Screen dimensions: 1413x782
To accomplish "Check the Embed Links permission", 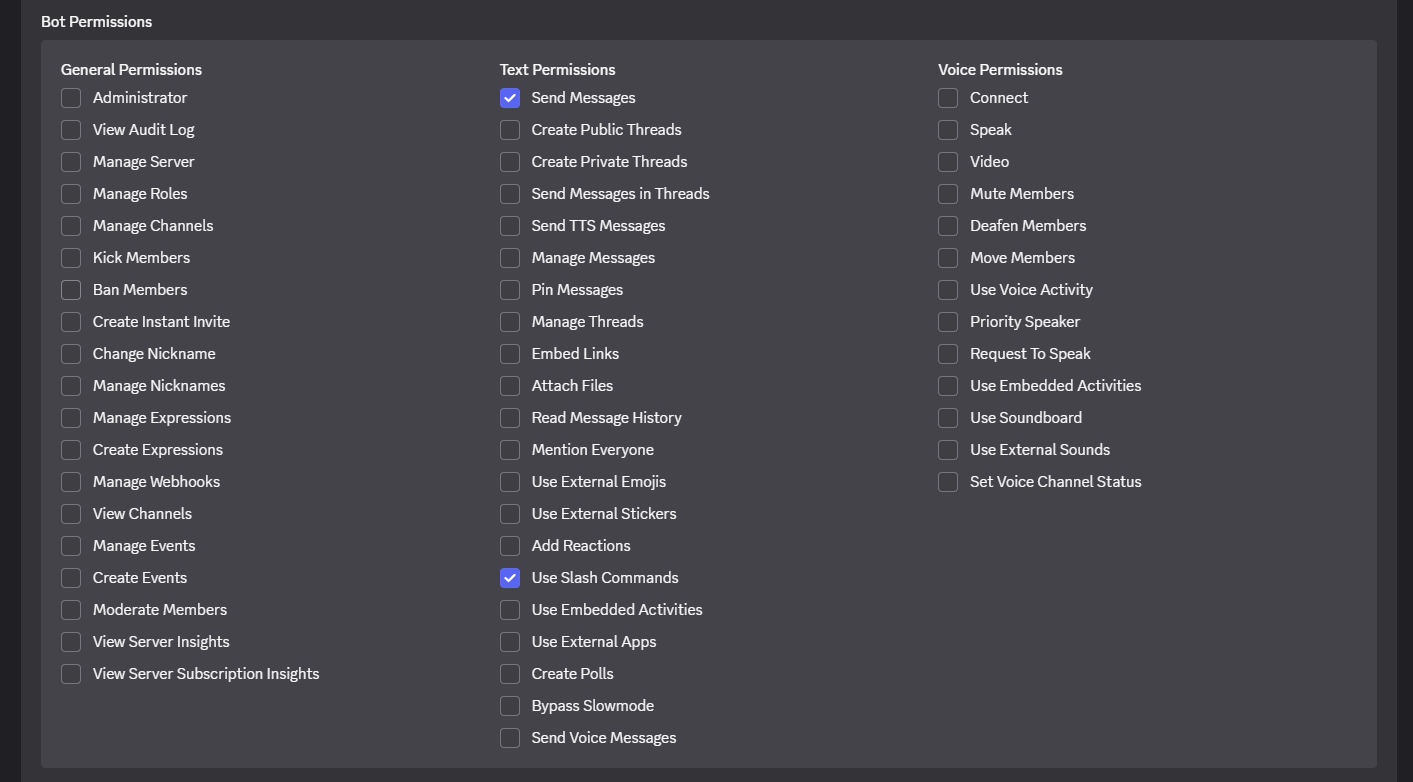I will coord(509,353).
